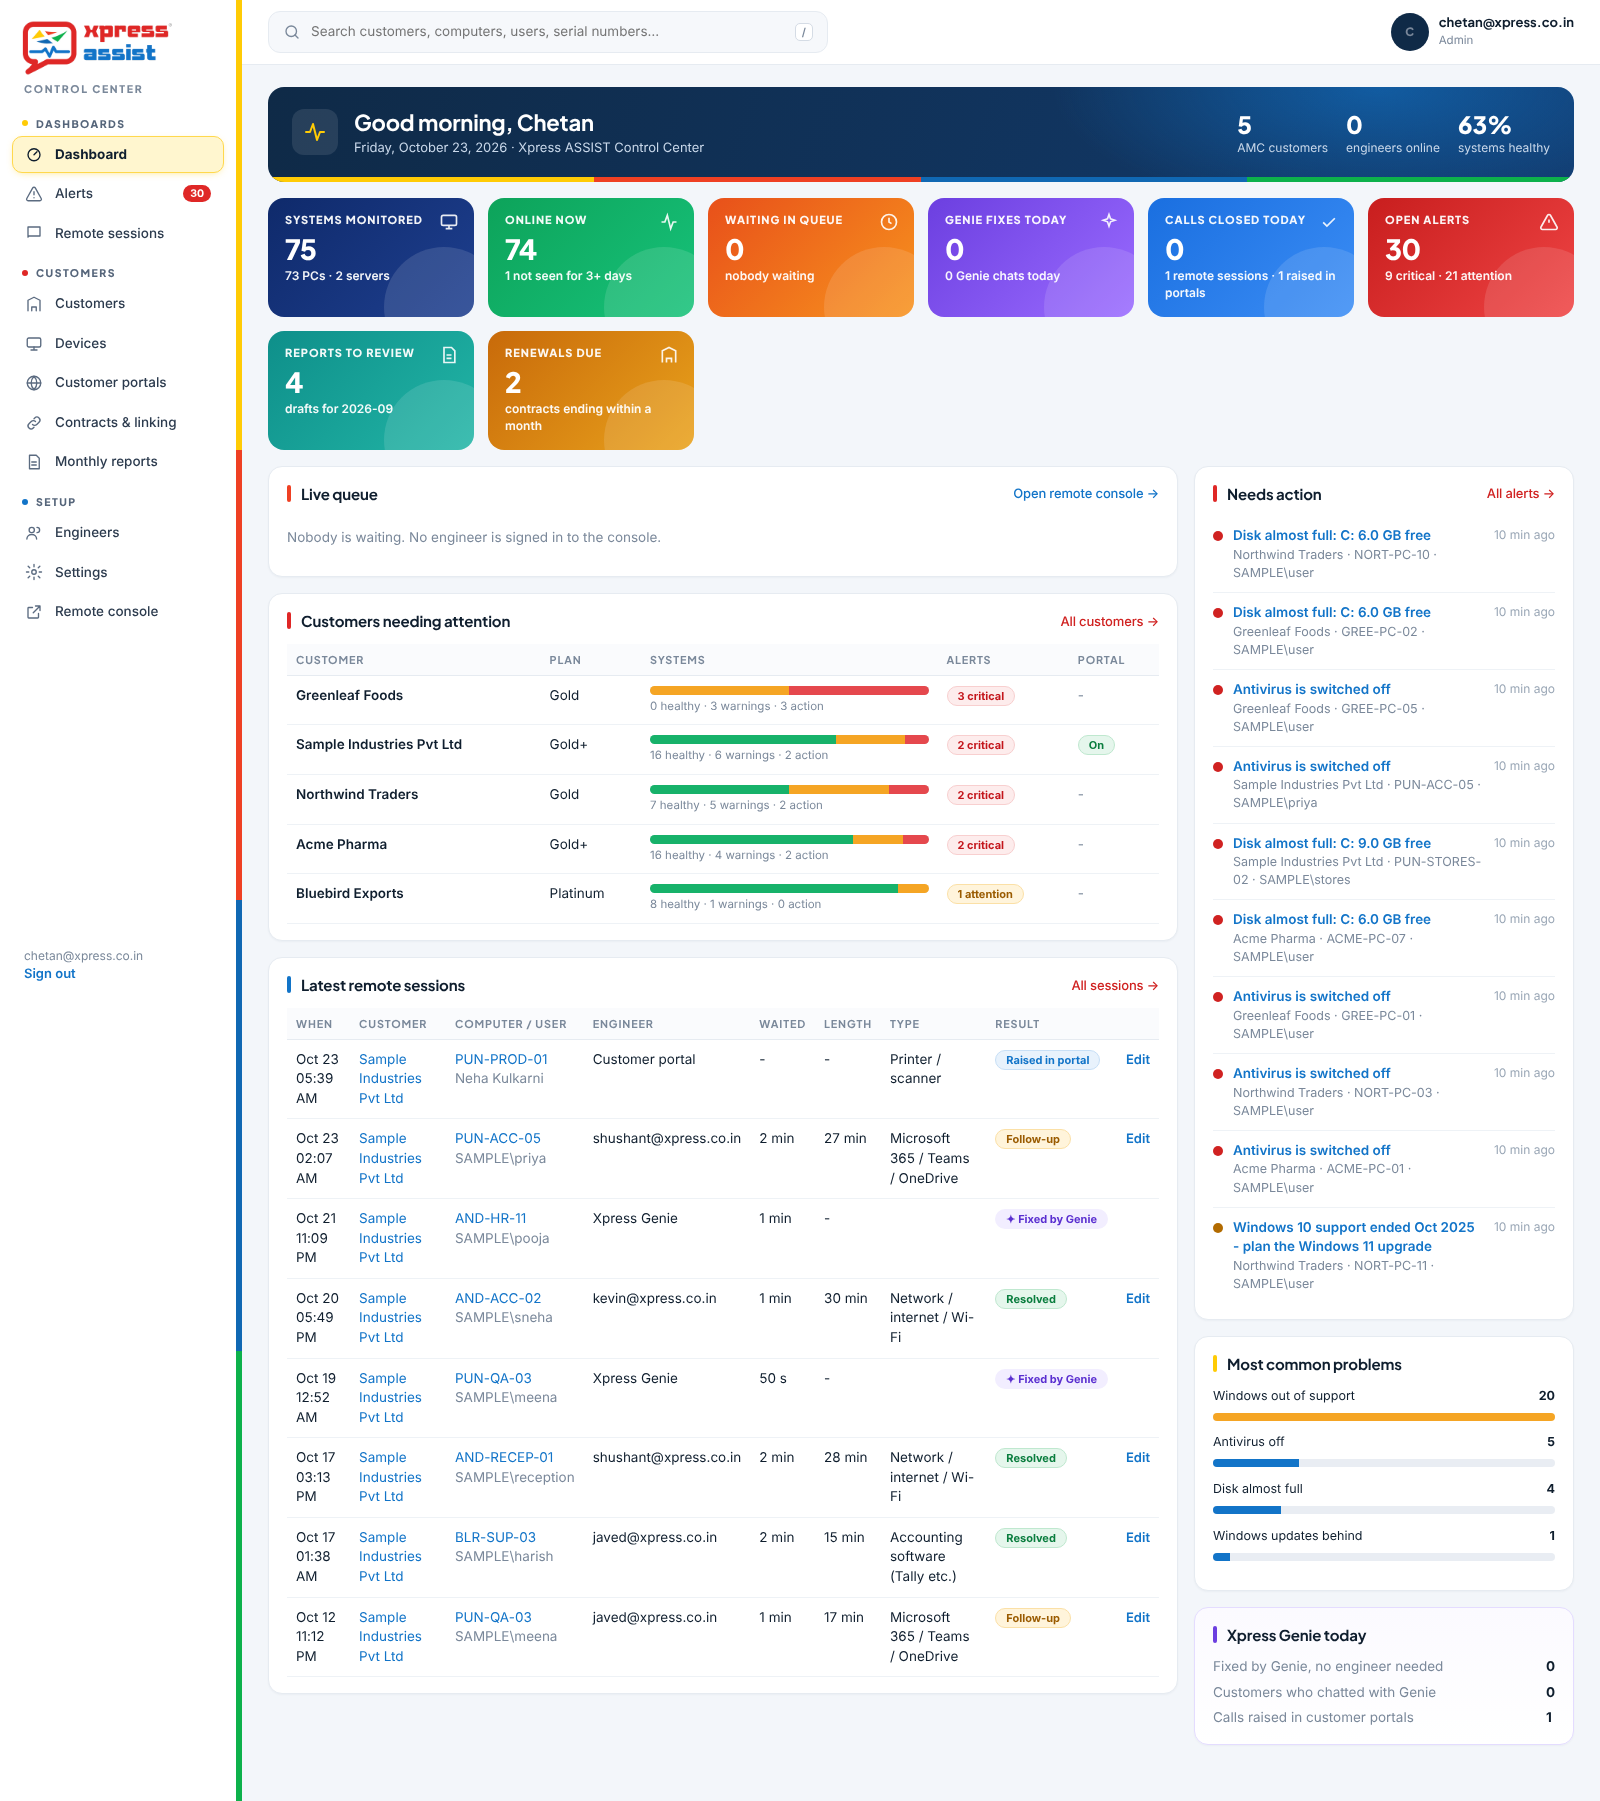The width and height of the screenshot is (1600, 1801).
Task: Click the warning triangle on Open Alerts card
Action: pyautogui.click(x=1549, y=221)
